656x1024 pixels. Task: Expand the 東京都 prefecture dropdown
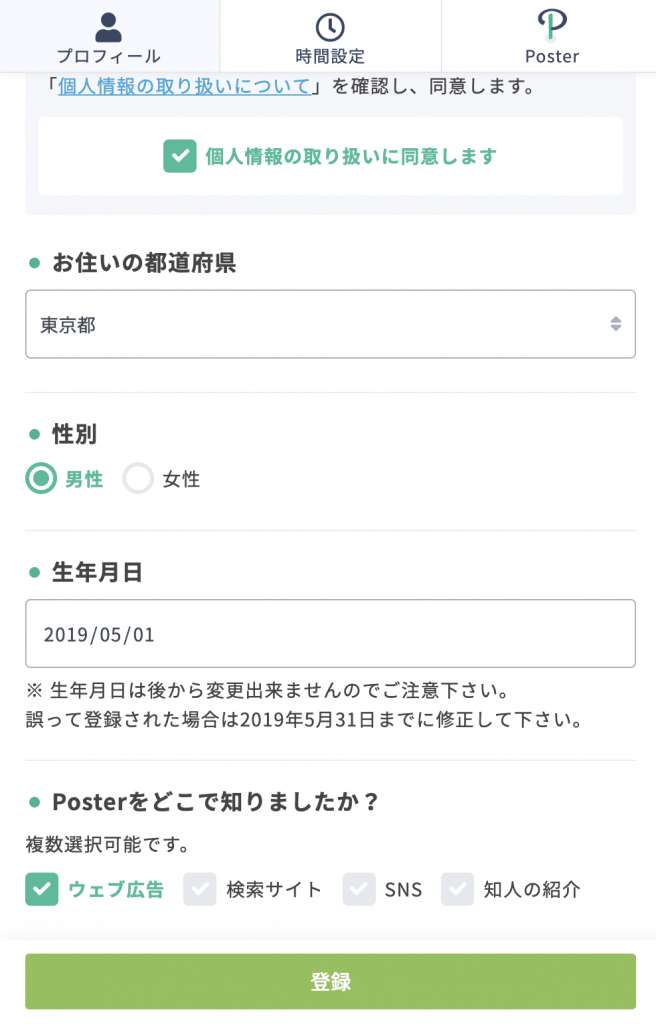331,324
